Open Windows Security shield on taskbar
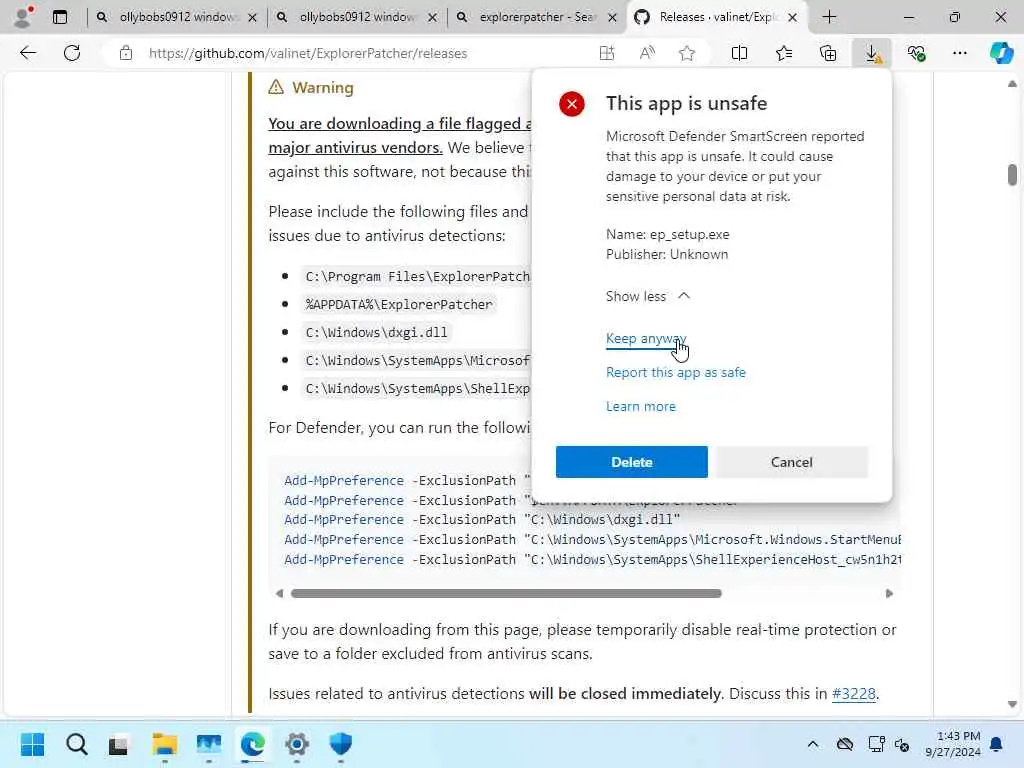 coord(340,744)
